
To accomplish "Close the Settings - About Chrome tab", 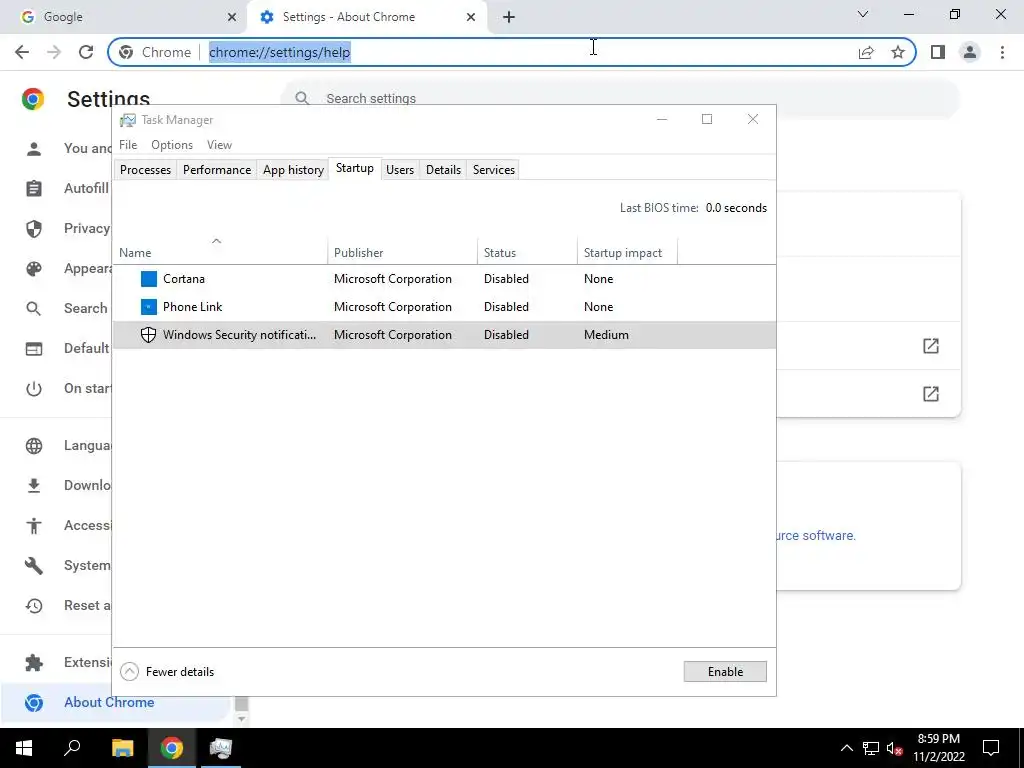I will click(471, 17).
